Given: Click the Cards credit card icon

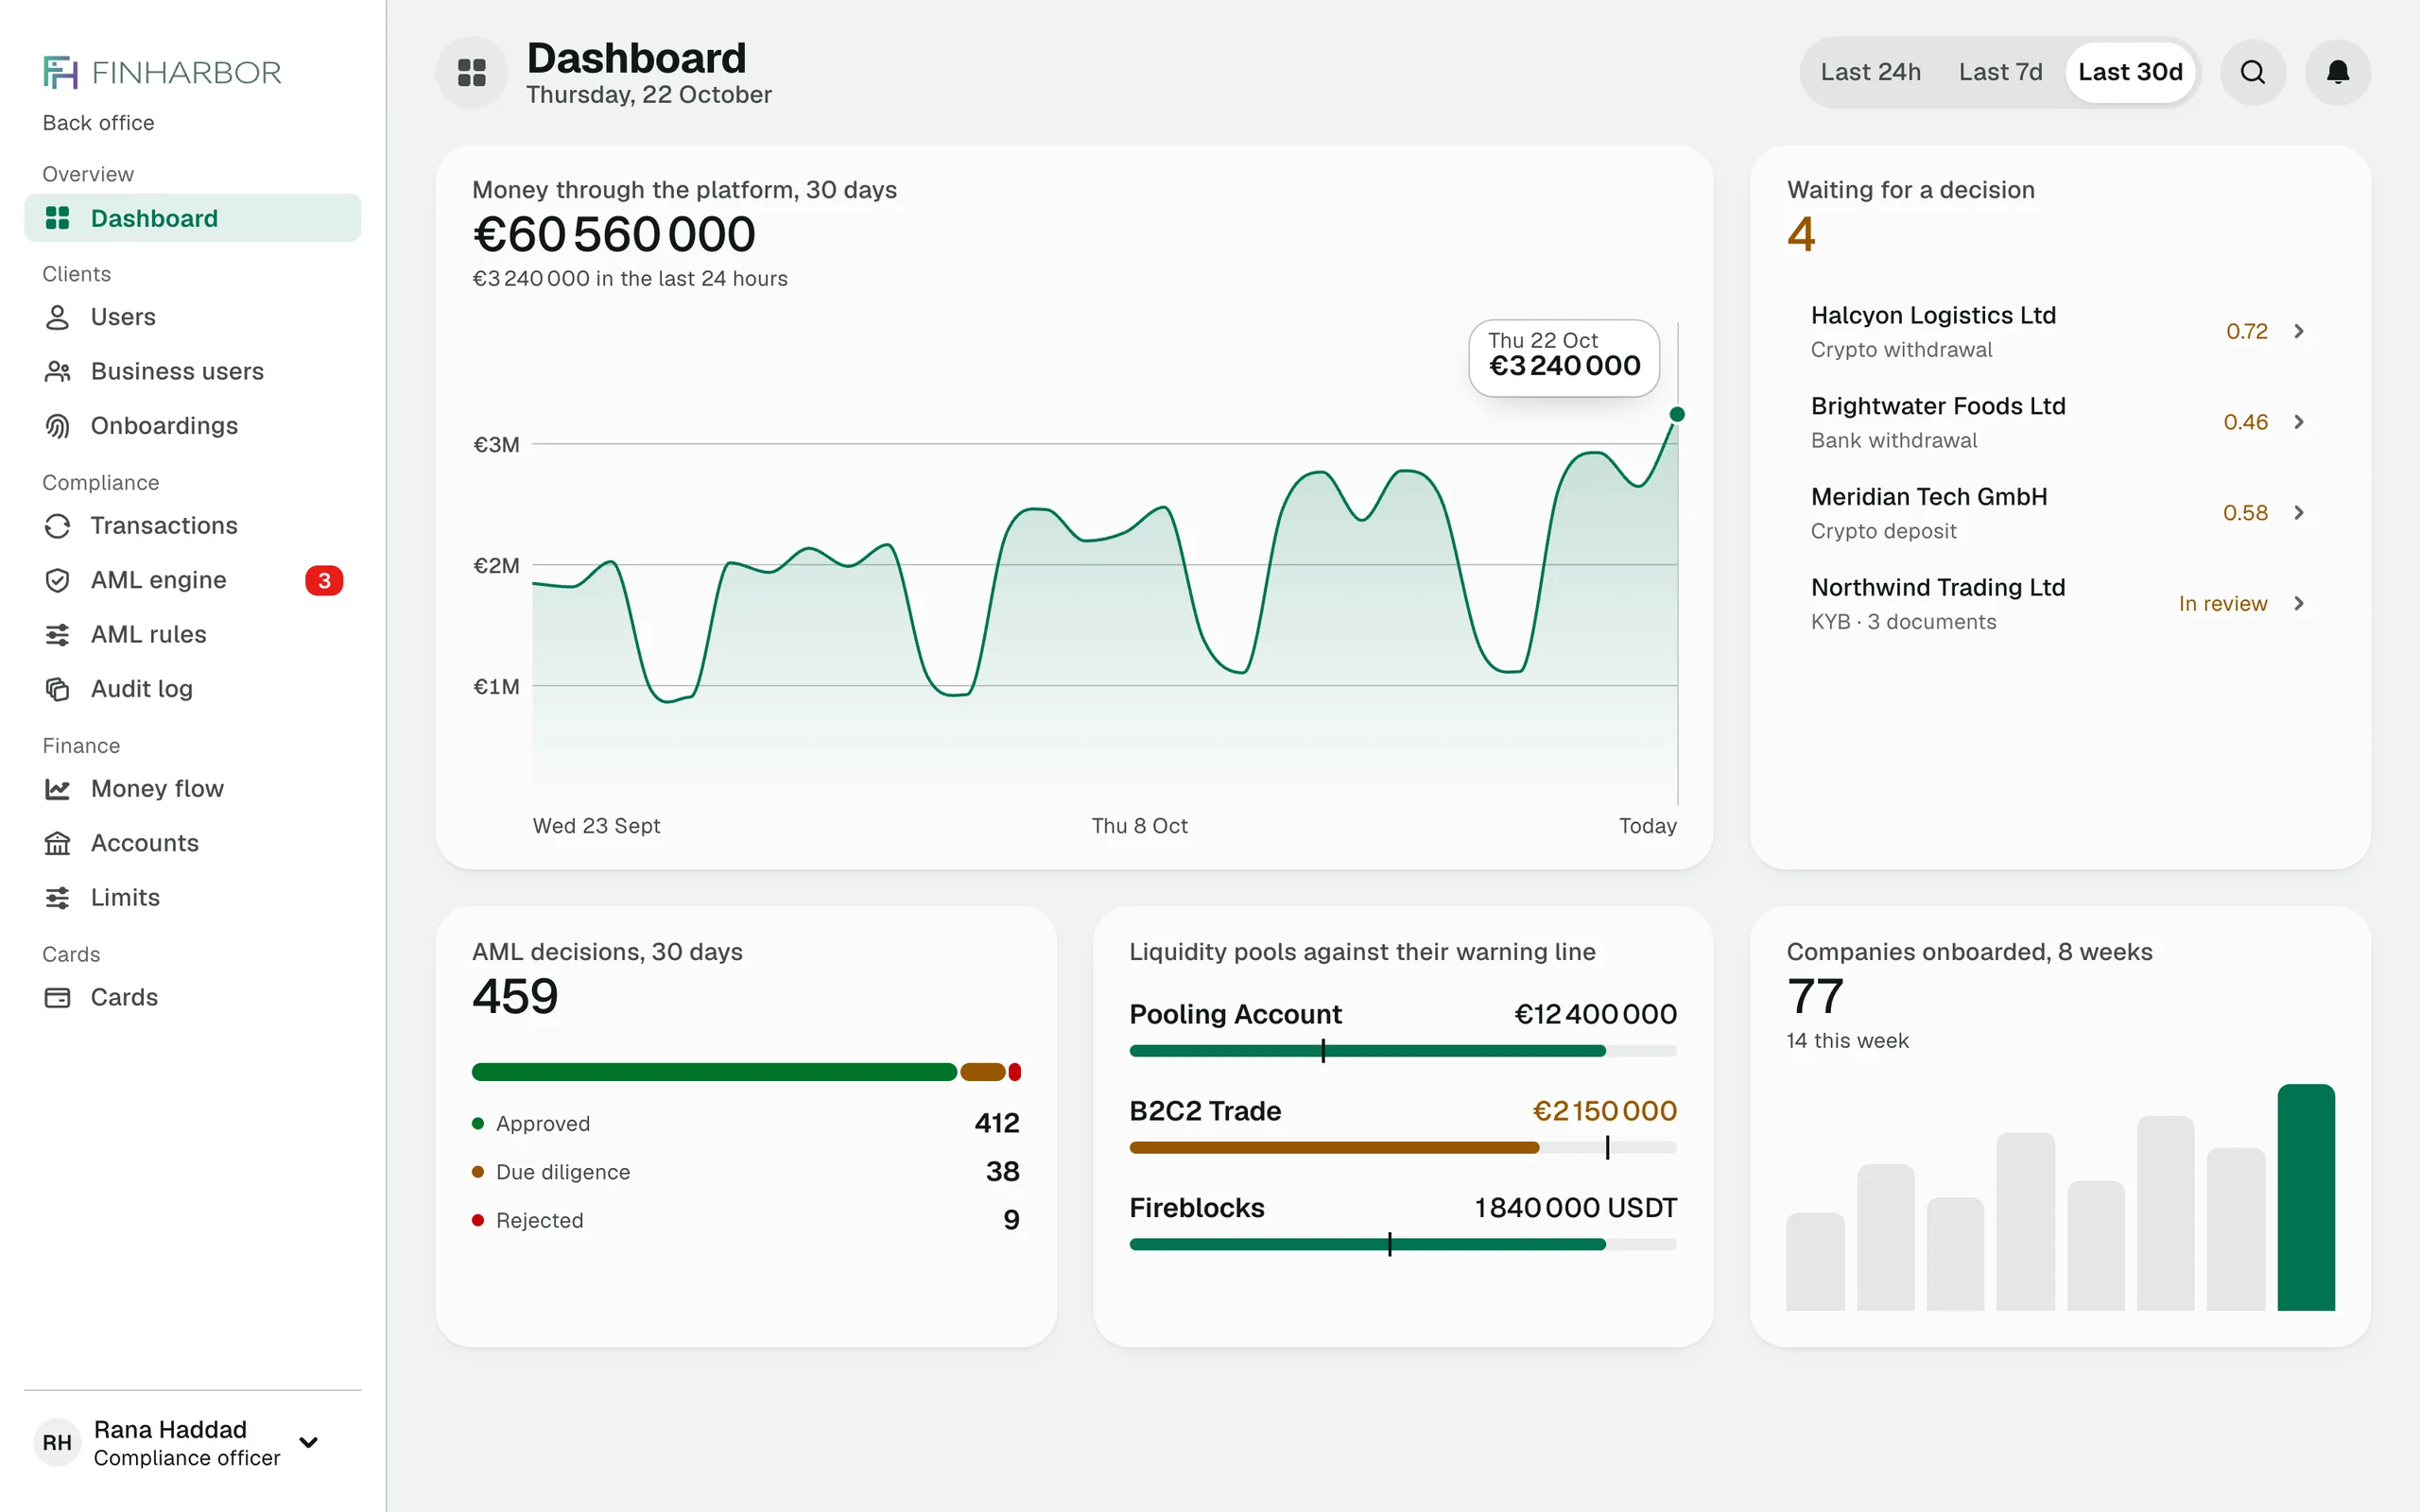Looking at the screenshot, I should pos(58,998).
